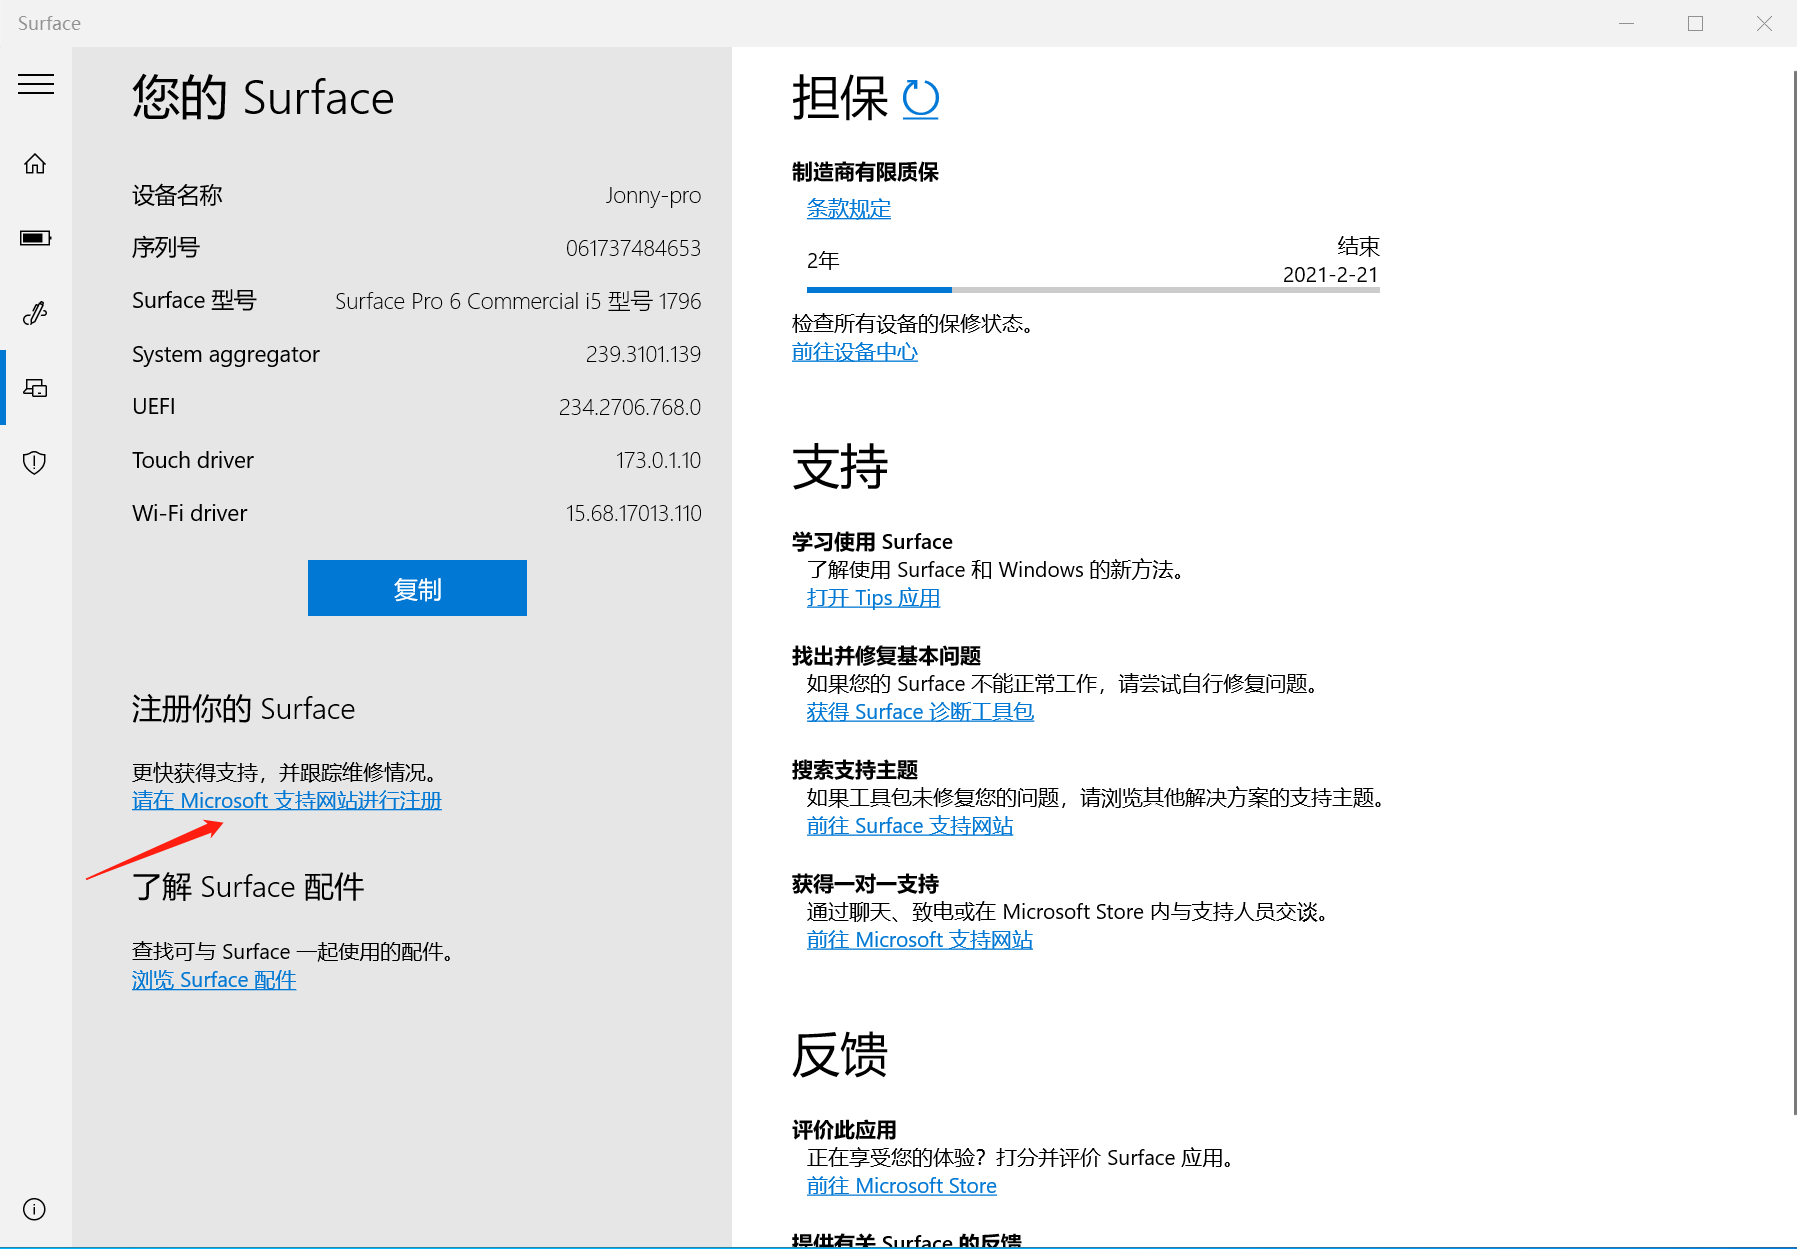Click 前往 Microsoft 支持网站 for one-on-one support
Screen dimensions: 1797x1249
click(x=919, y=939)
